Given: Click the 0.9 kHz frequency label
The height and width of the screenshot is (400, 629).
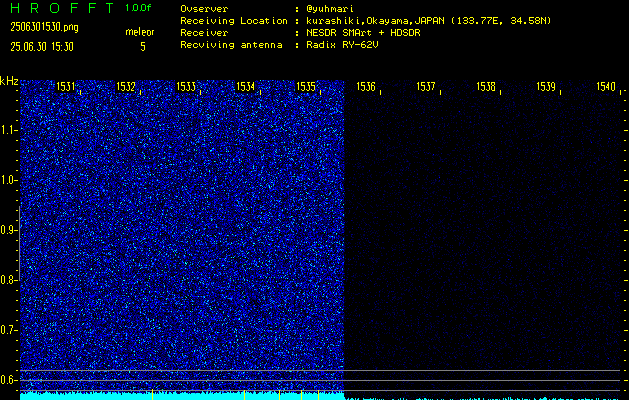Looking at the screenshot, I should tap(8, 230).
